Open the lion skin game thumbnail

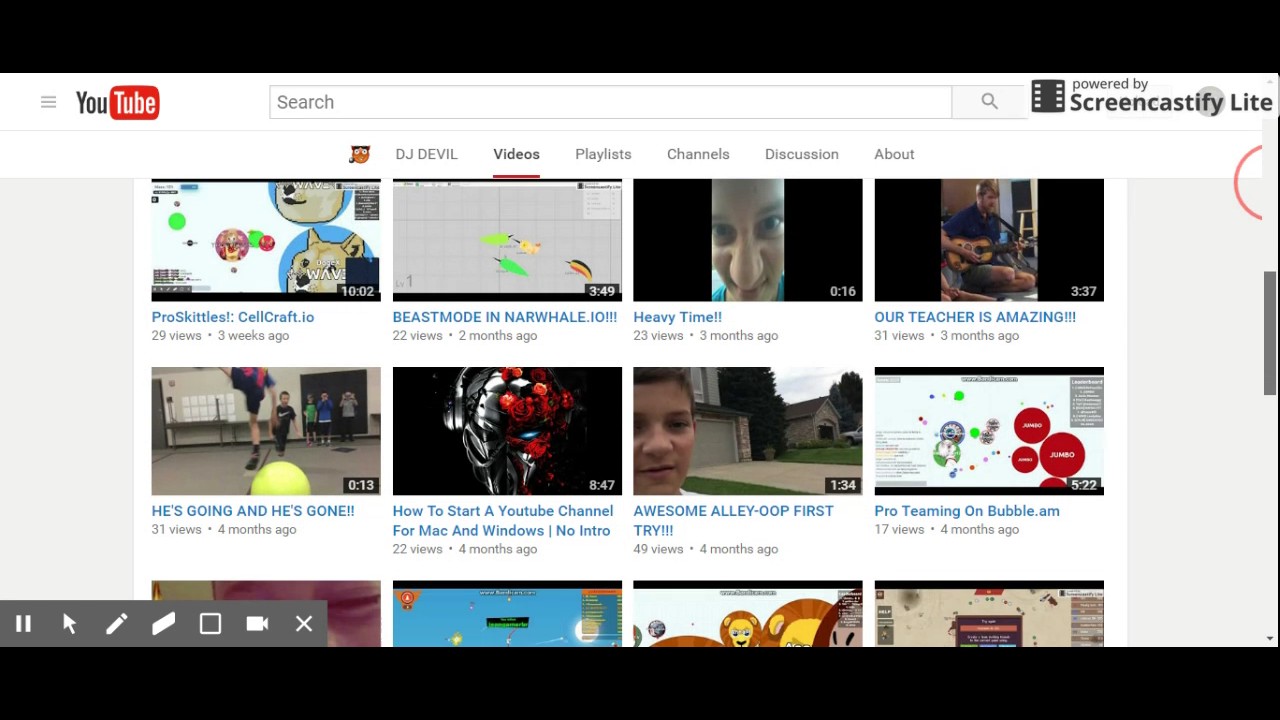coord(748,614)
